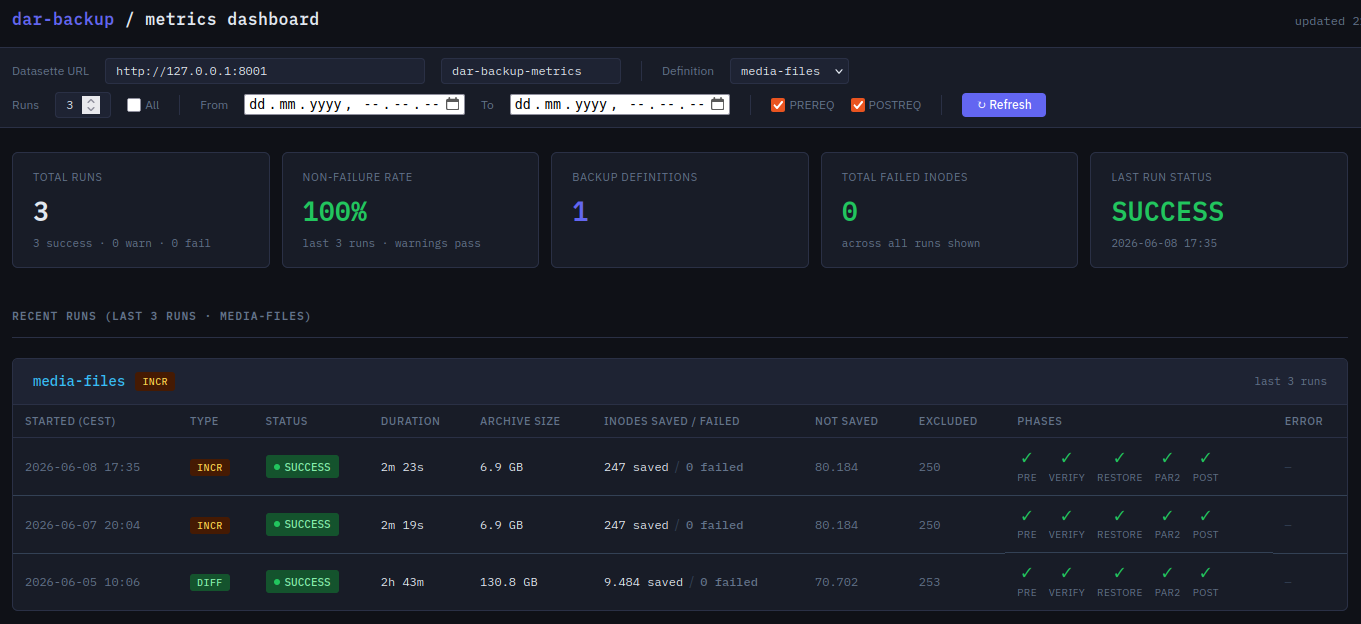Screen dimensions: 1361x624
Task: Click the 70.702 not saved cell
Action: tap(836, 582)
